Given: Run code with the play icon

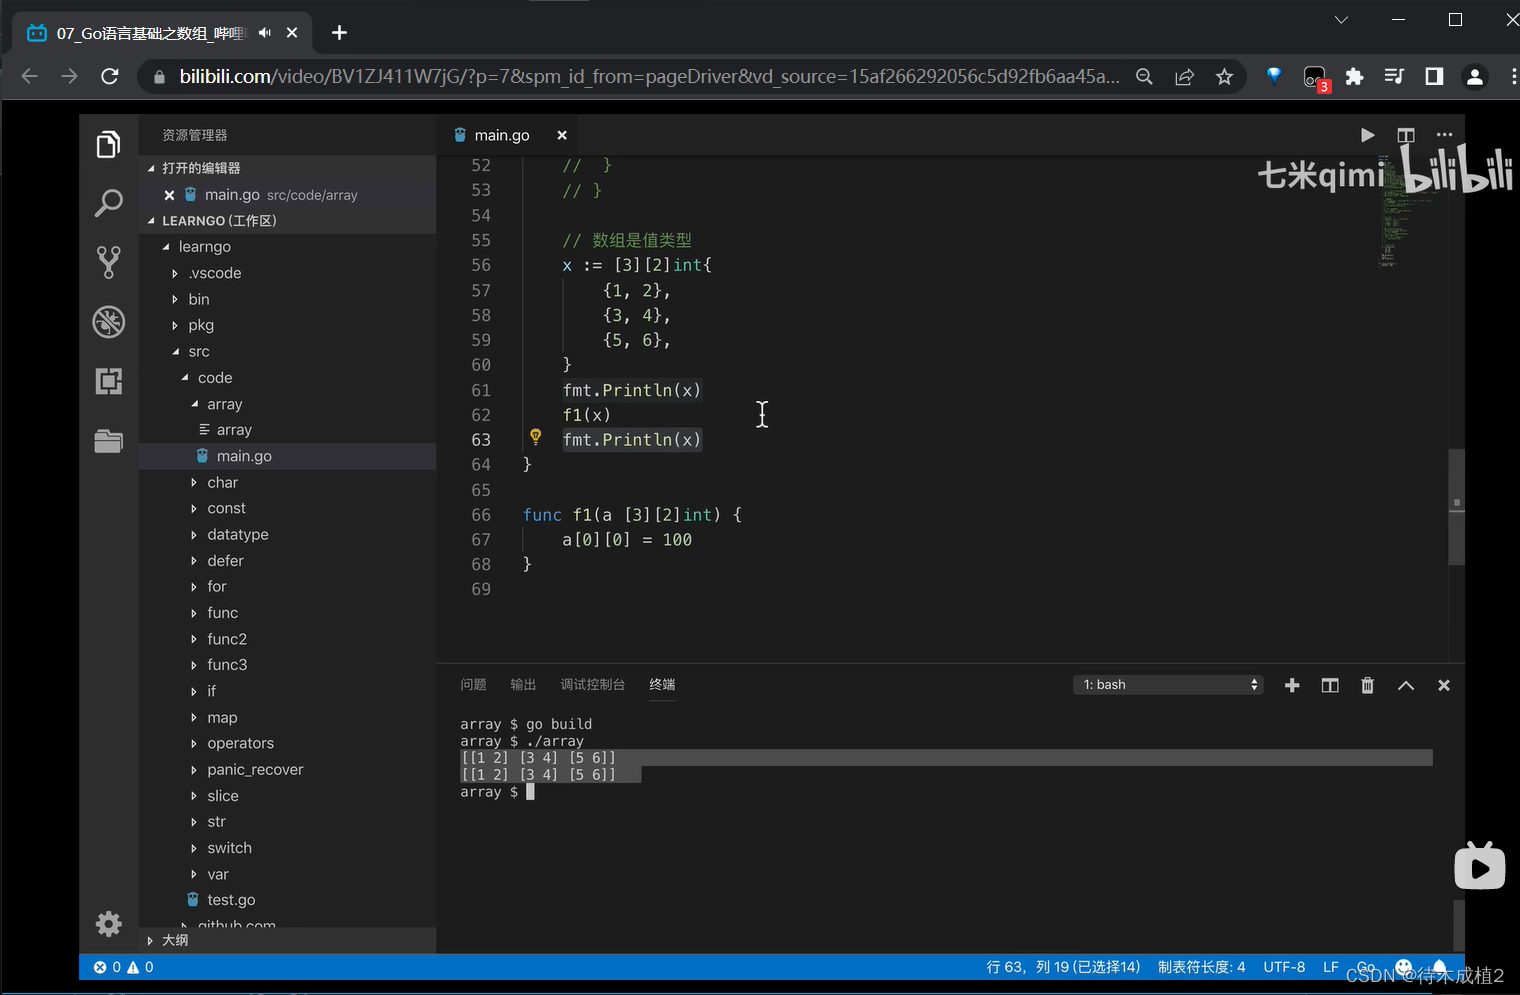Looking at the screenshot, I should pos(1367,135).
